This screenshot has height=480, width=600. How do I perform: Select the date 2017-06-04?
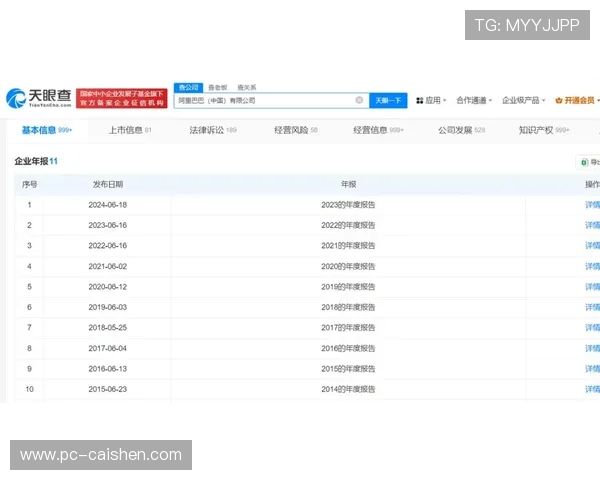(108, 348)
